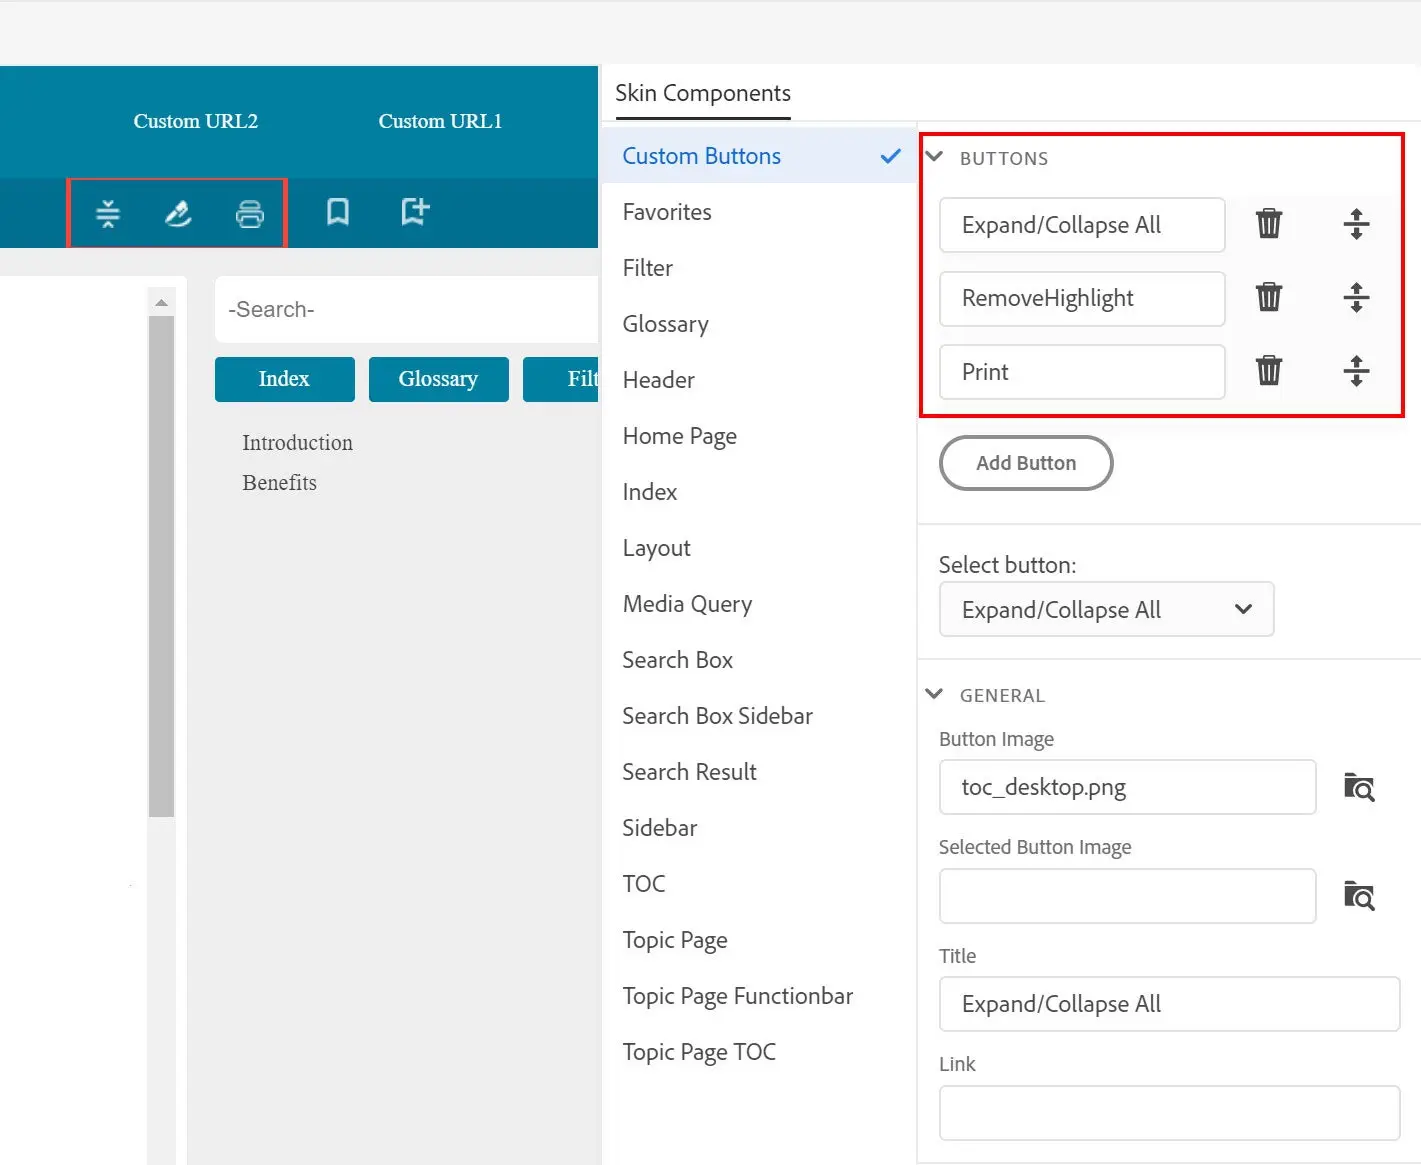Click the reorder arrows for Expand/Collapse All
Viewport: 1421px width, 1165px height.
(1356, 224)
